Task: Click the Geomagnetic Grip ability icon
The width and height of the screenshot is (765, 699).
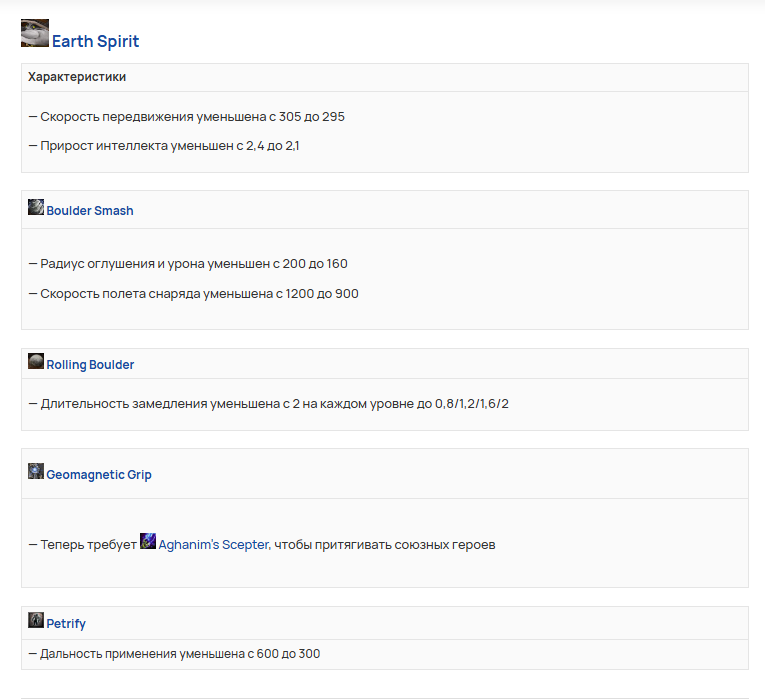Action: point(36,471)
